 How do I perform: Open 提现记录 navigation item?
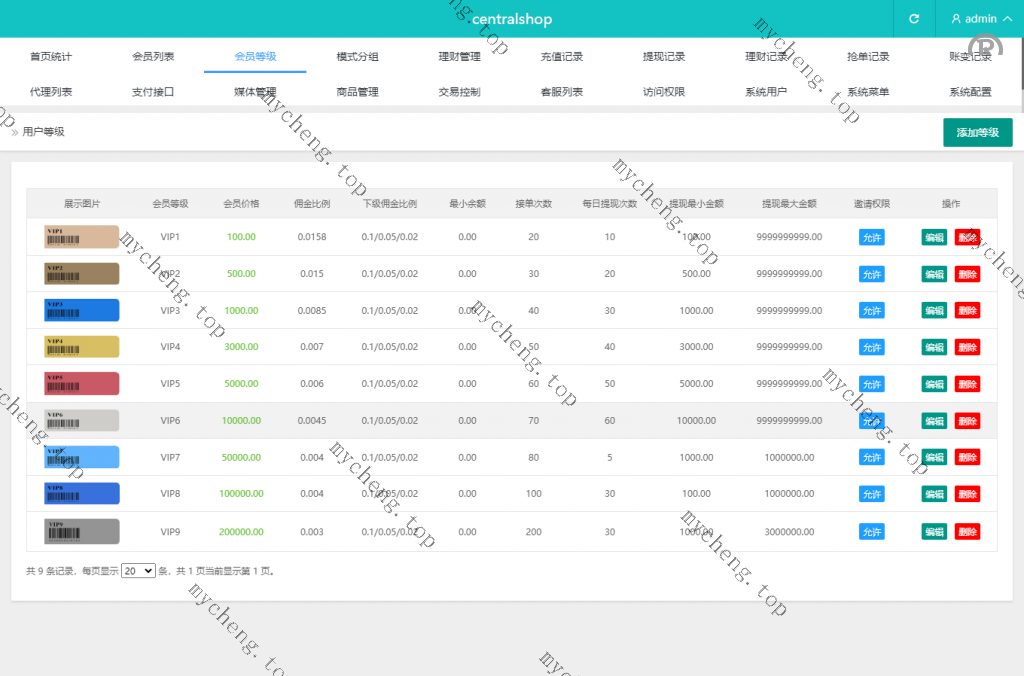click(x=663, y=56)
